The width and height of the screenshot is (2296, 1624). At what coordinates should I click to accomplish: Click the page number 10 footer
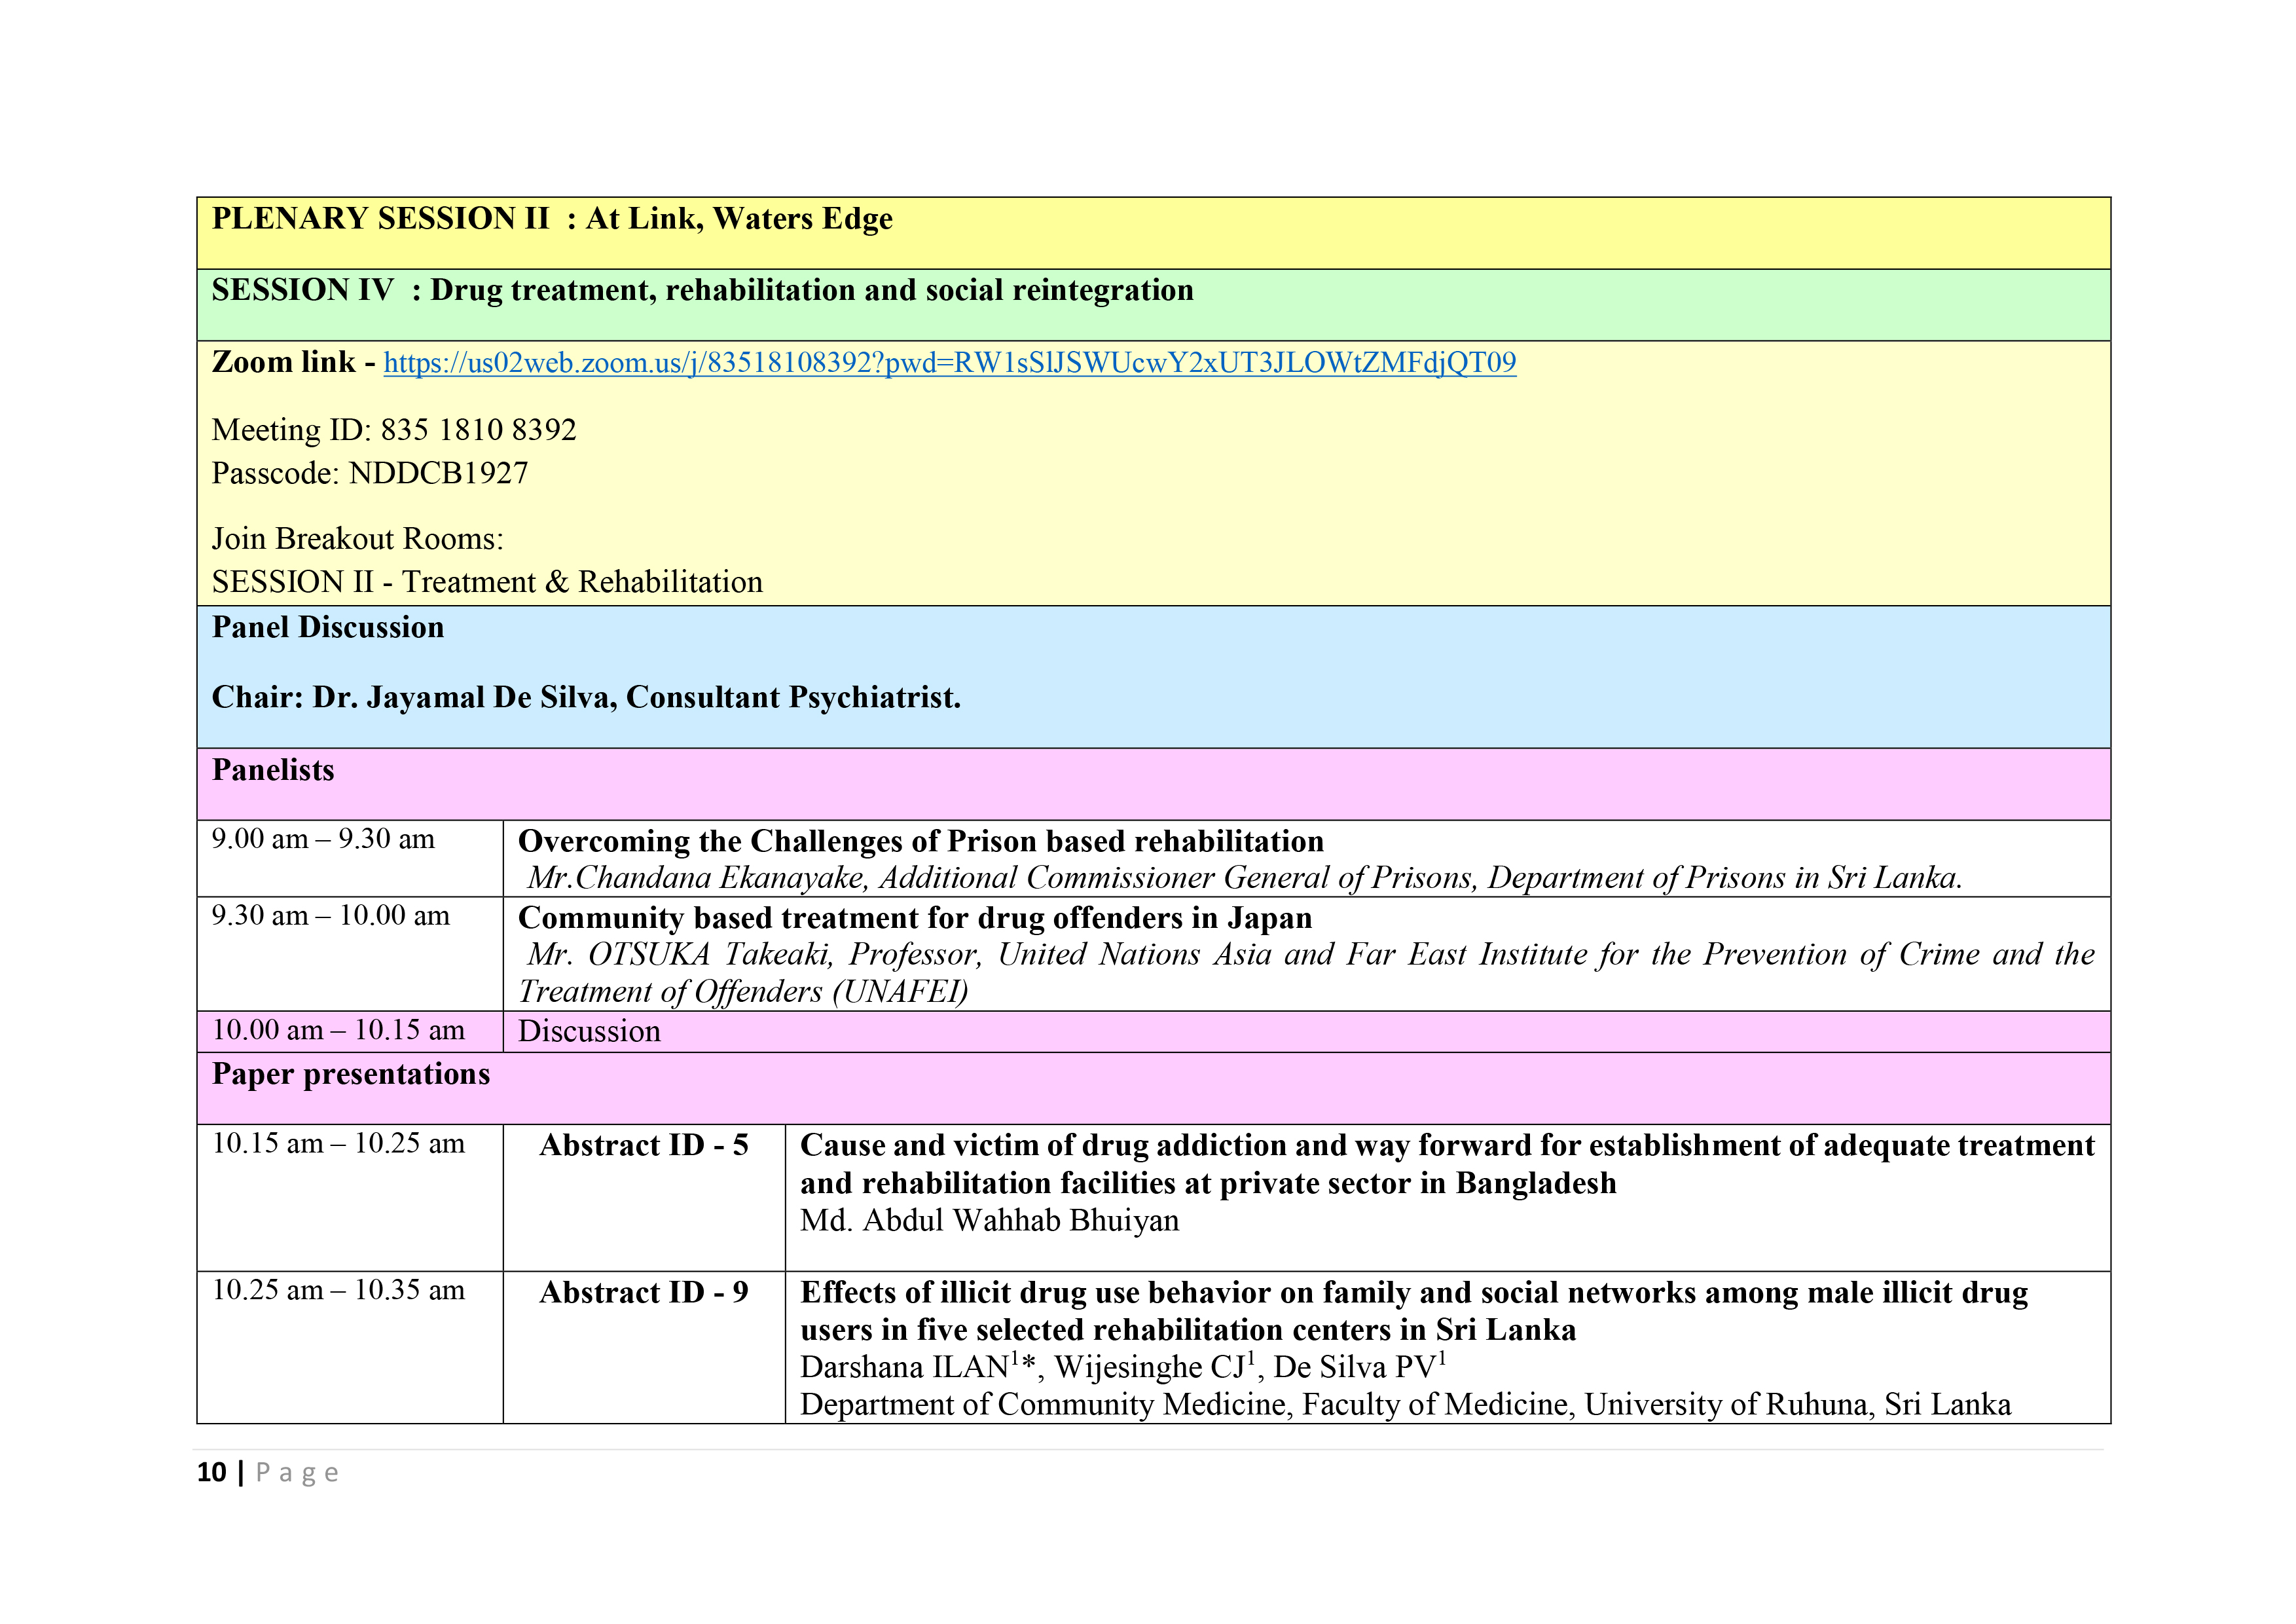[212, 1473]
